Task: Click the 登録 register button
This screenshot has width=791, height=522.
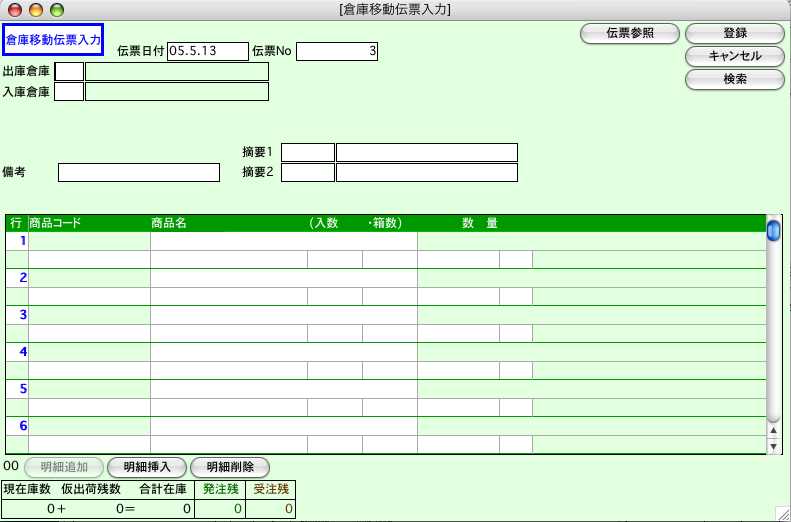Action: pyautogui.click(x=734, y=33)
